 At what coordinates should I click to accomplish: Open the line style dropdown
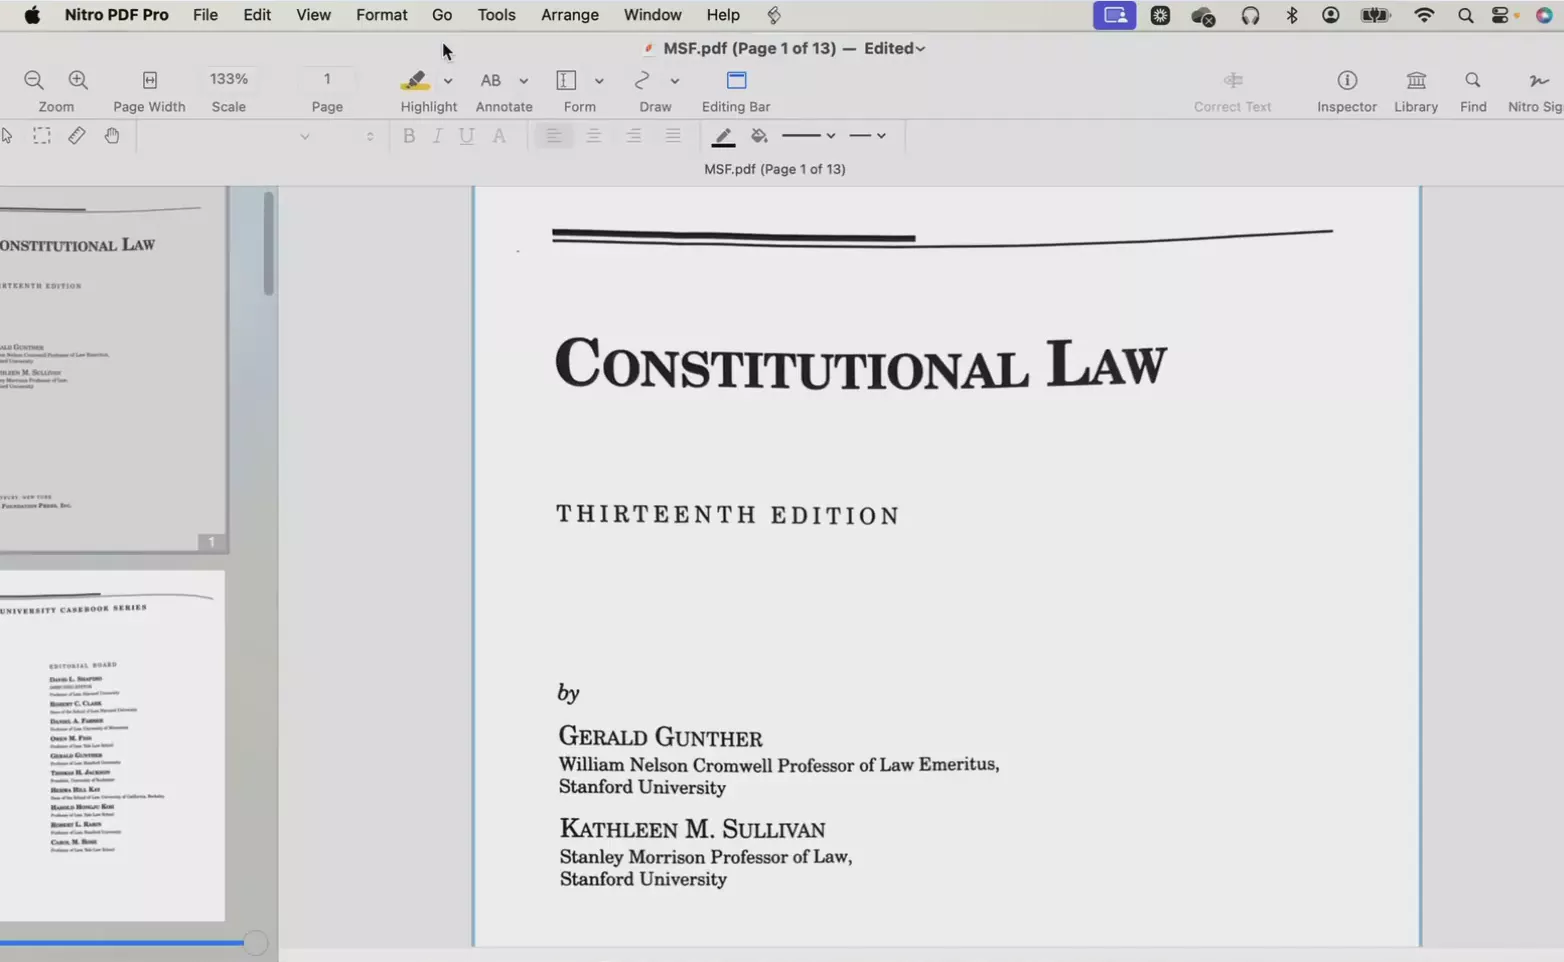(867, 136)
